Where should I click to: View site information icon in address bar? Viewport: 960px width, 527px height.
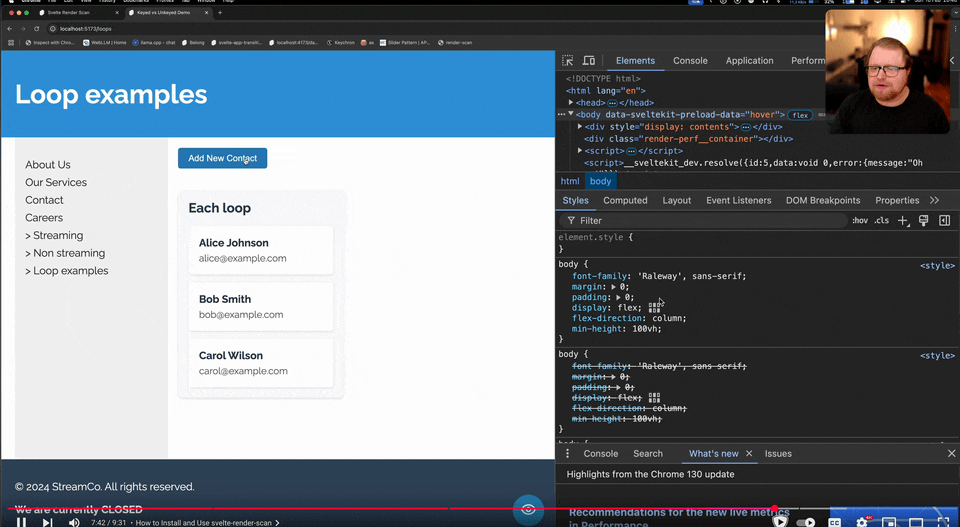click(53, 29)
